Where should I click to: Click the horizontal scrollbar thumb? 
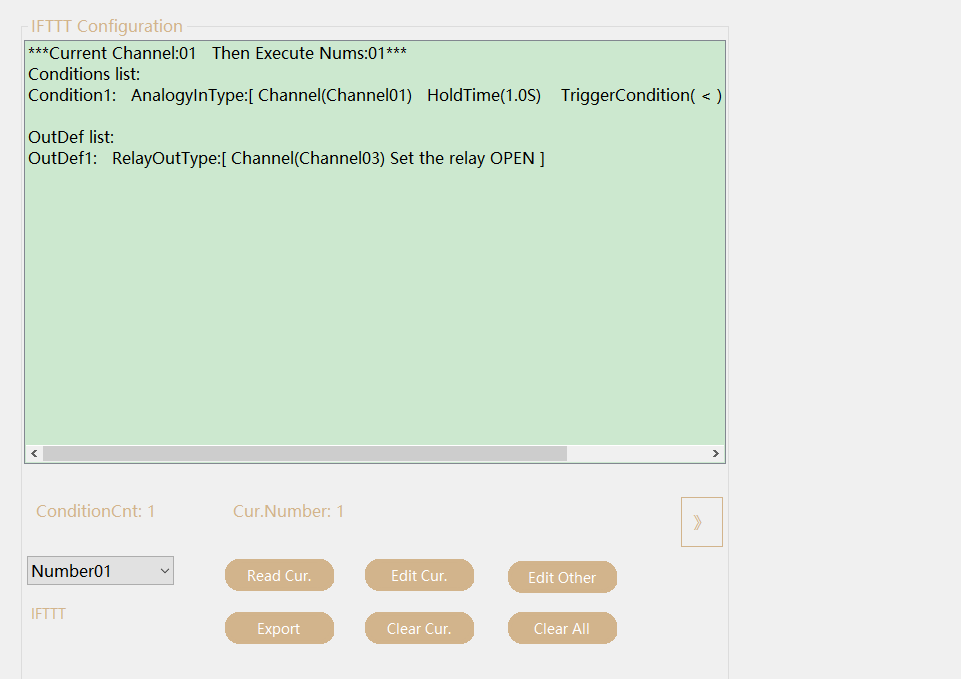[304, 454]
